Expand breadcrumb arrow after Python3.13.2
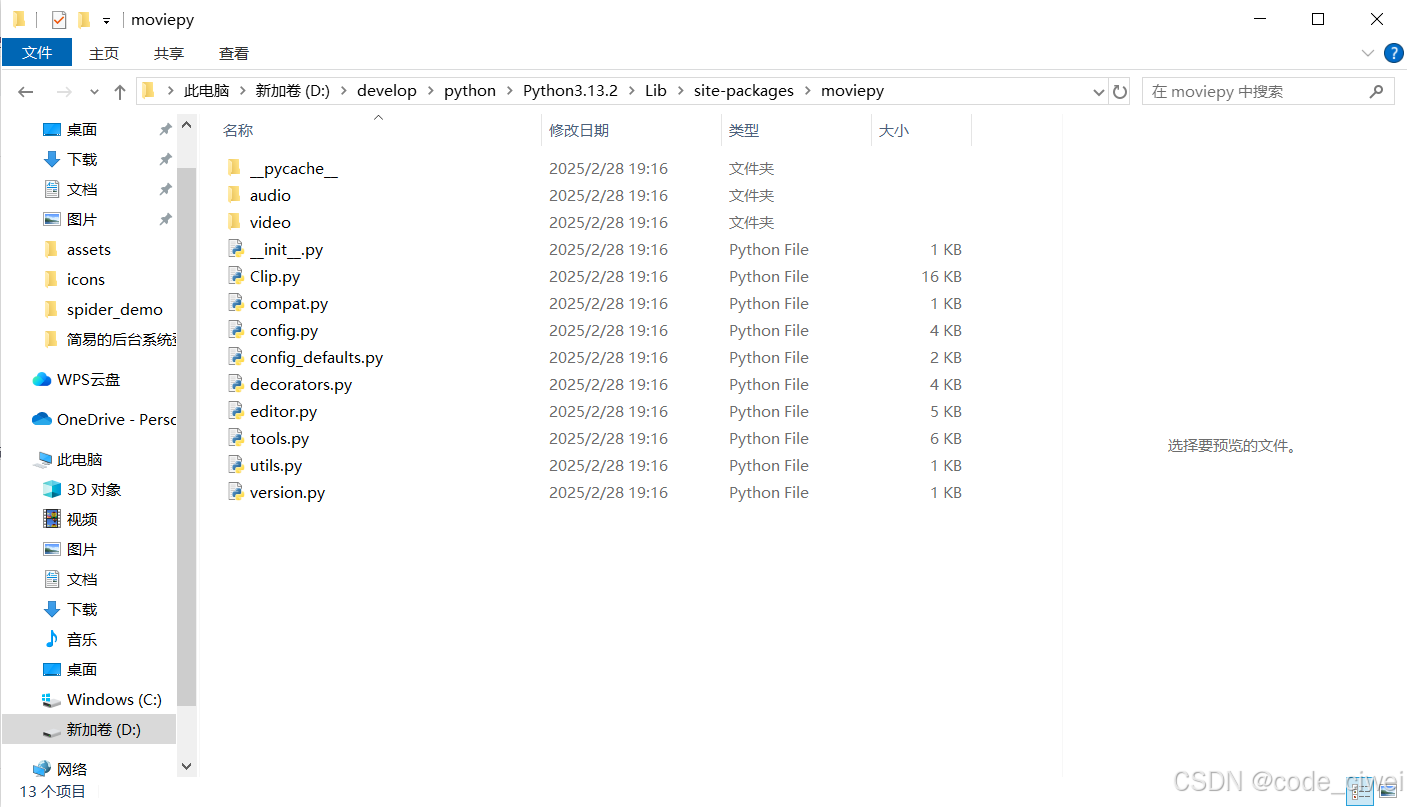 coord(631,90)
